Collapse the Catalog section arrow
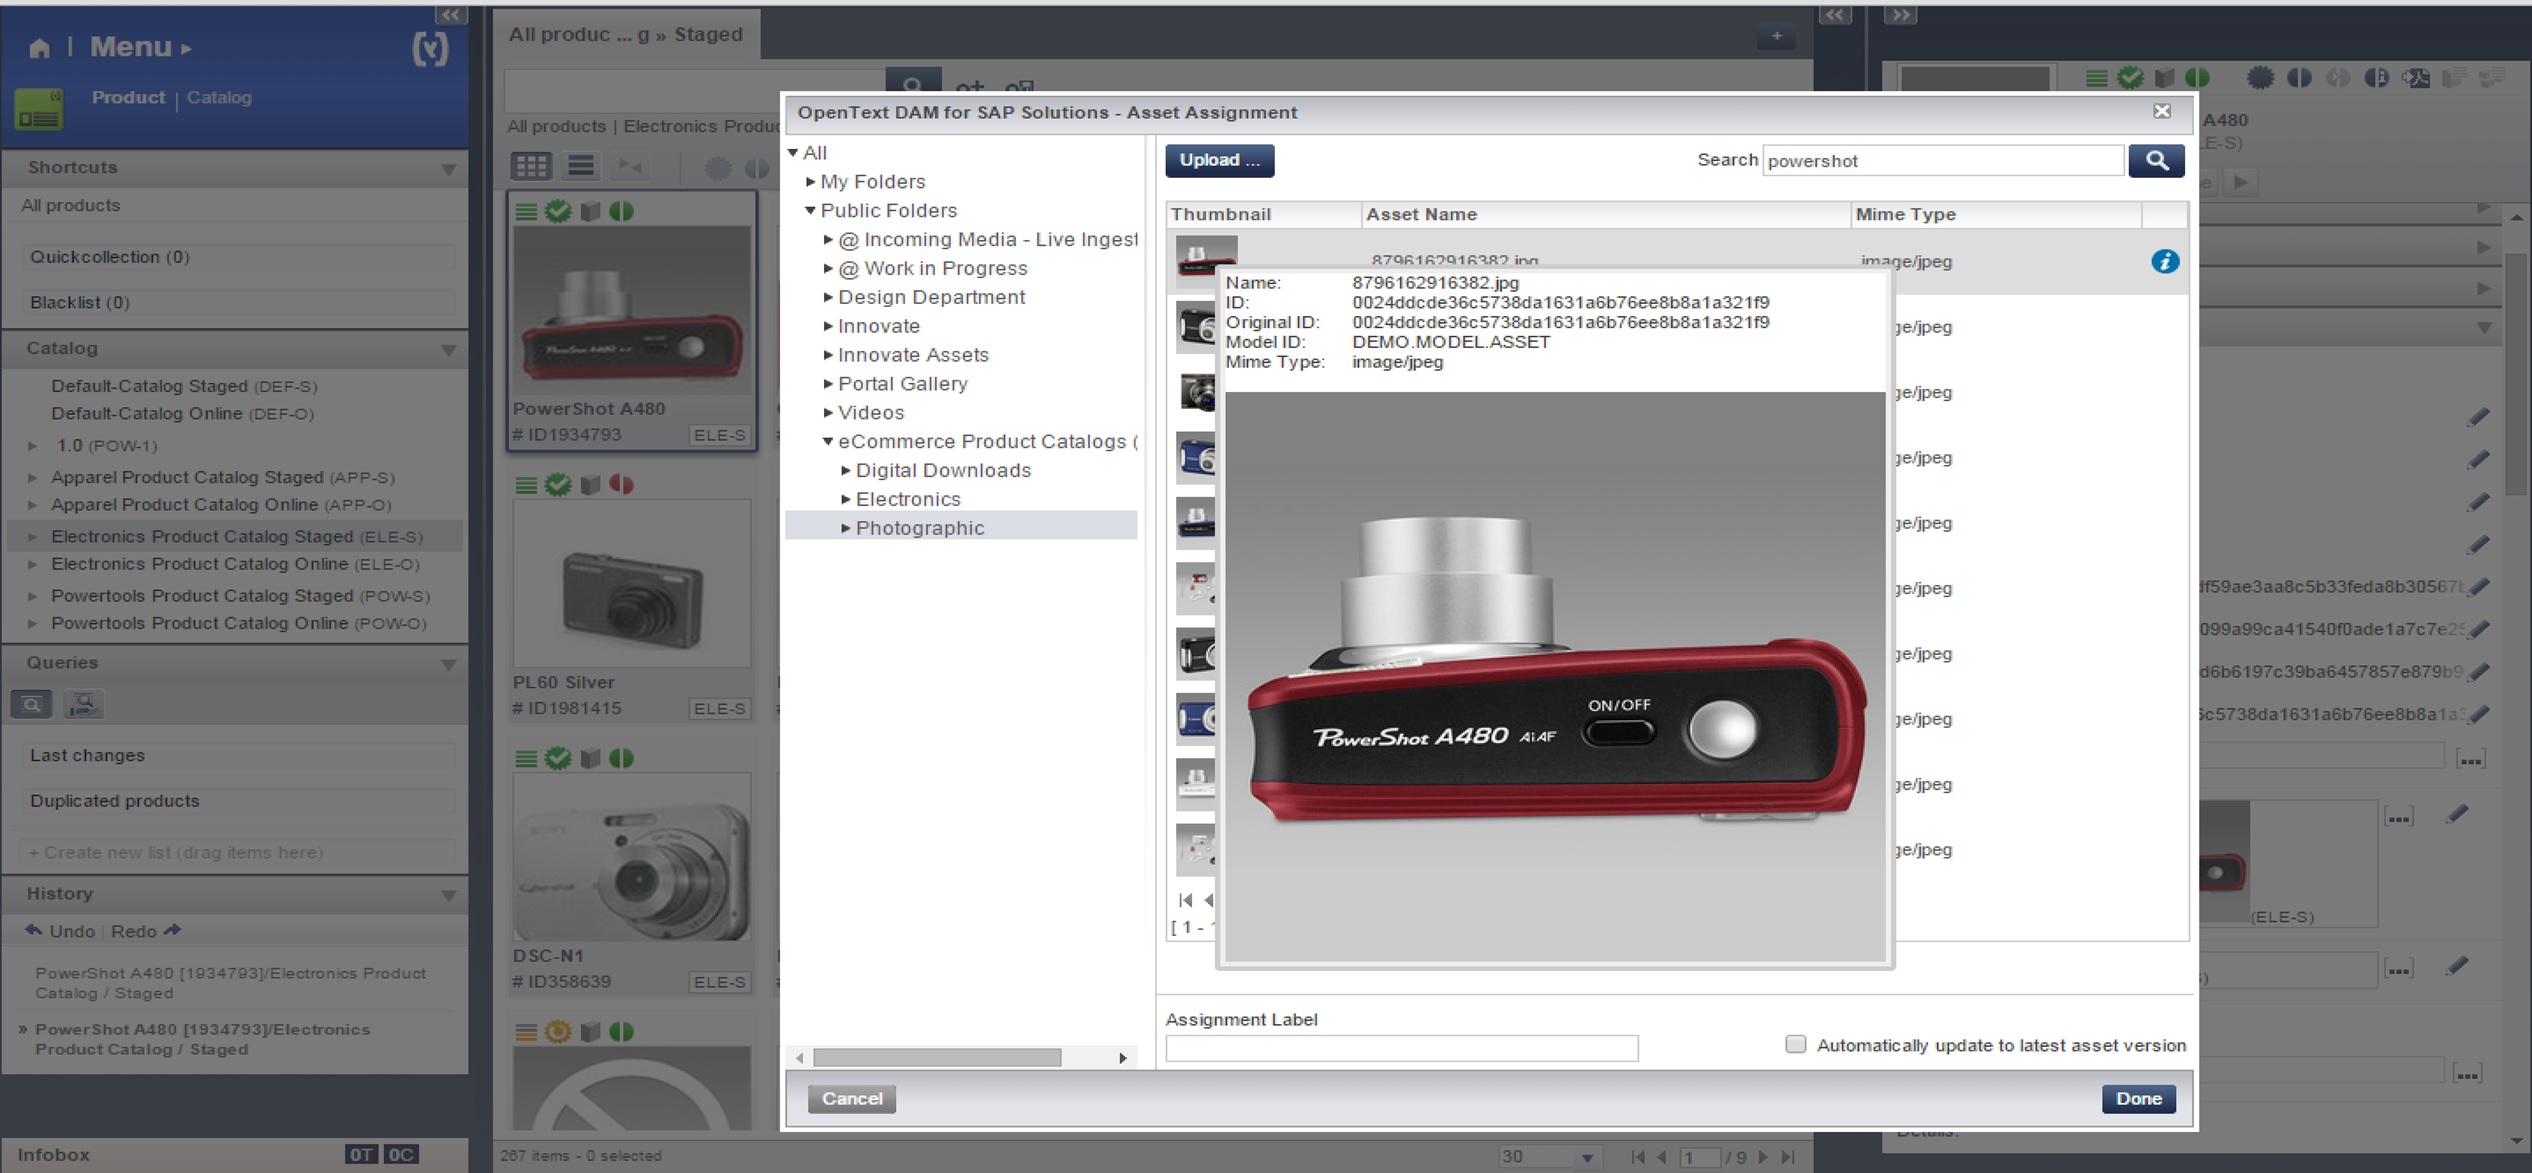 point(448,350)
